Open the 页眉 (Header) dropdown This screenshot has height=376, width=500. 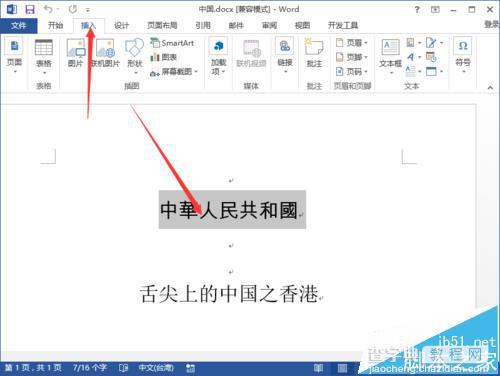[x=352, y=43]
